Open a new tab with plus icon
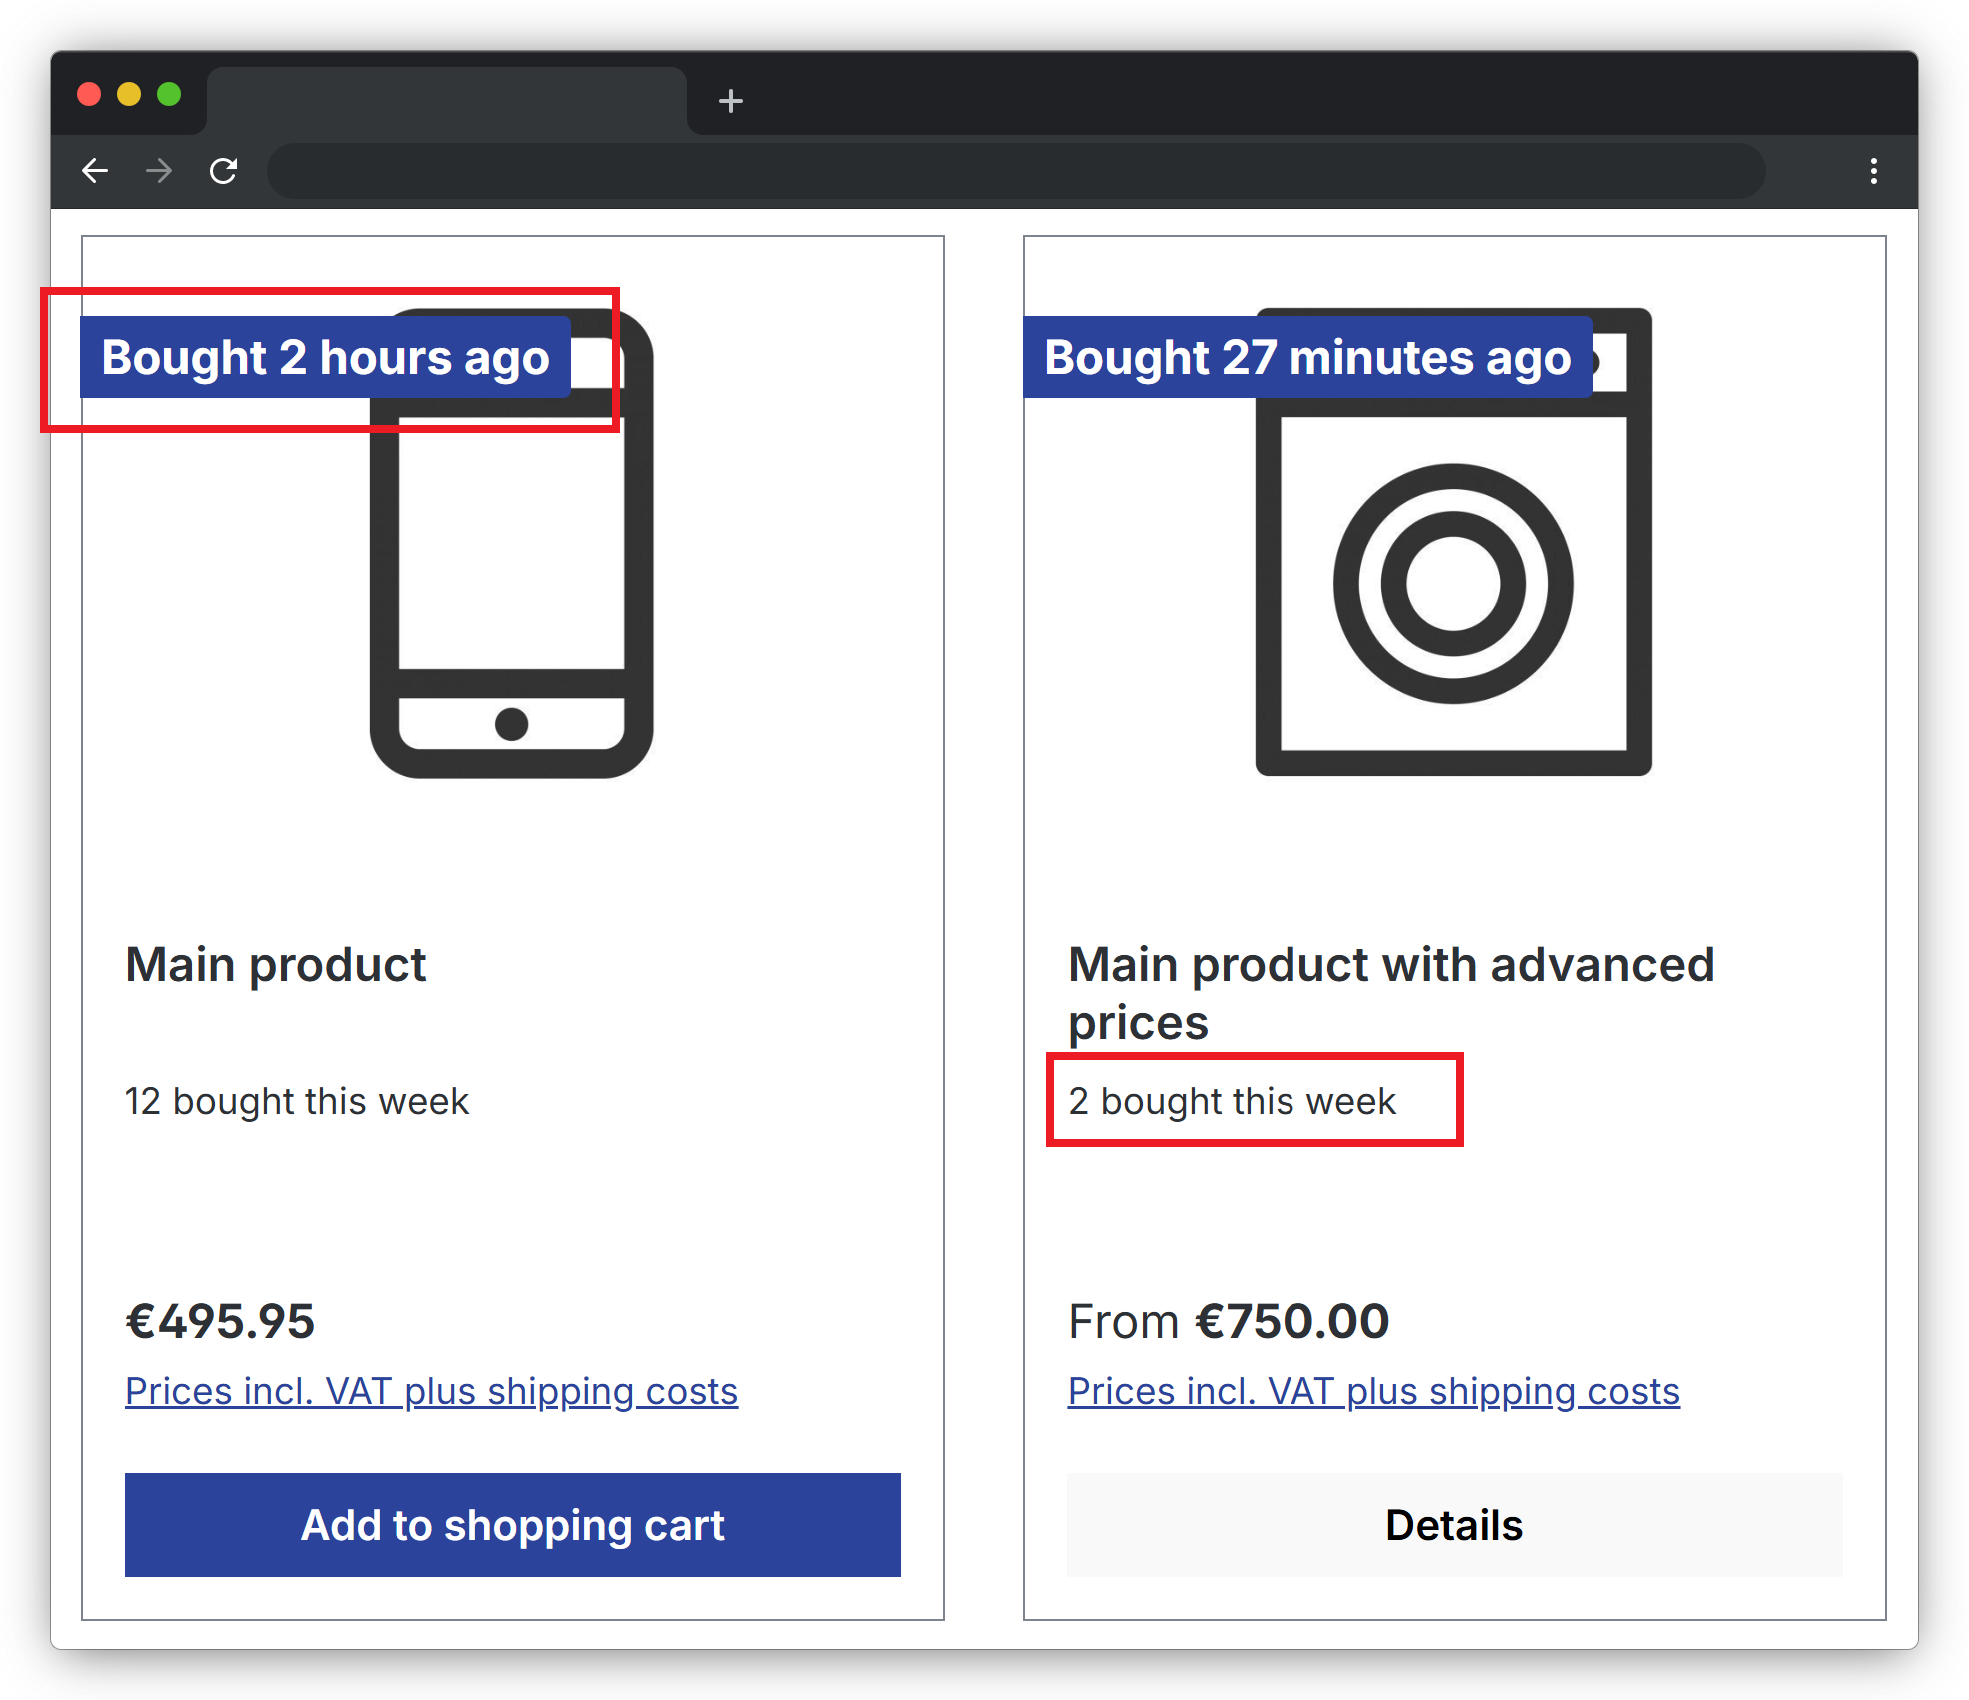 [x=731, y=101]
